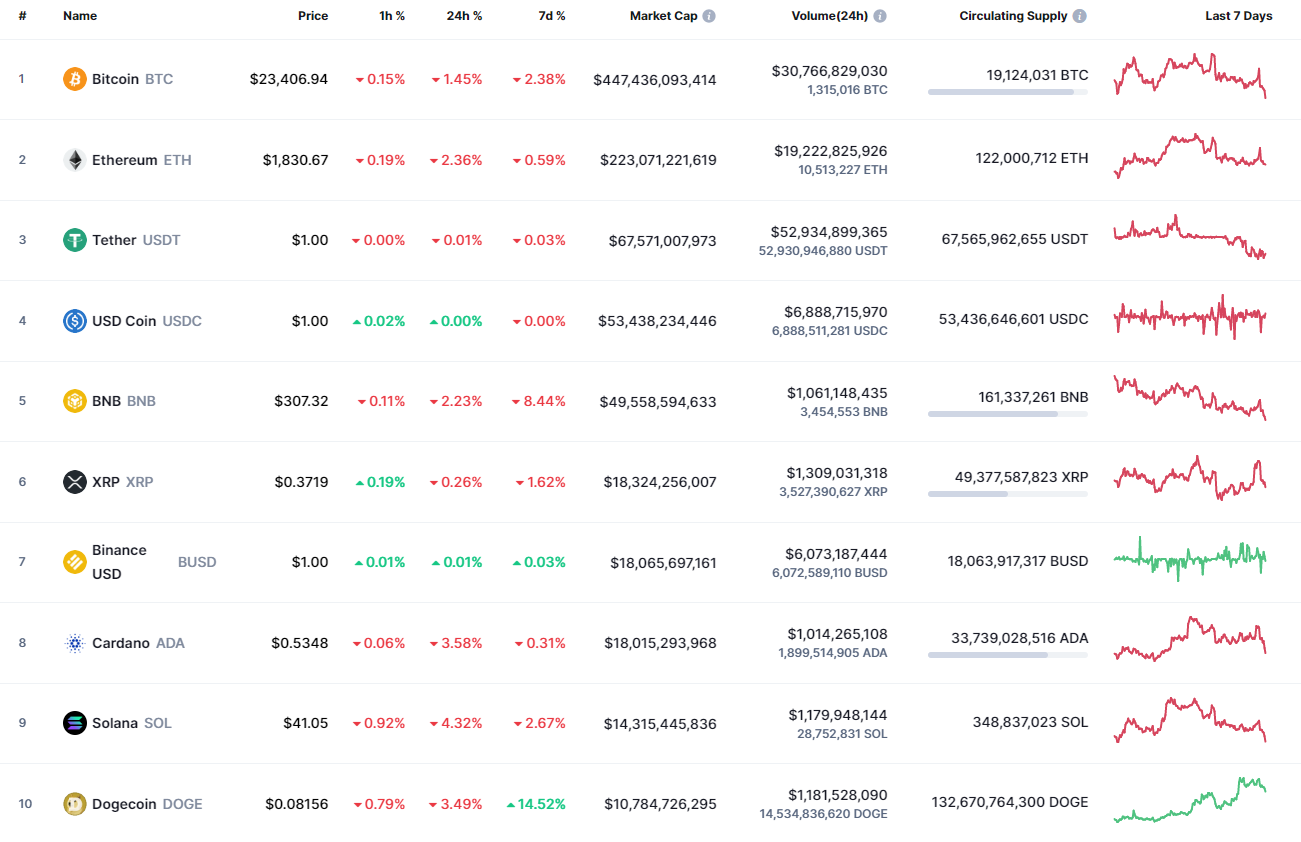Click the Cardano ADA logo
1301x842 pixels.
pos(75,643)
